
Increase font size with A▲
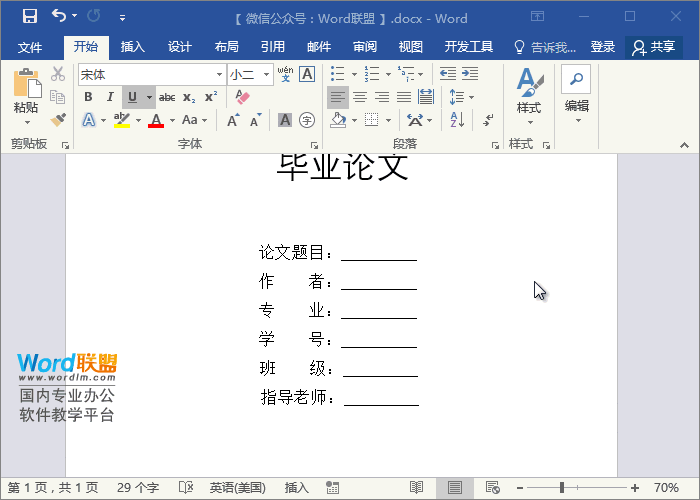point(233,120)
